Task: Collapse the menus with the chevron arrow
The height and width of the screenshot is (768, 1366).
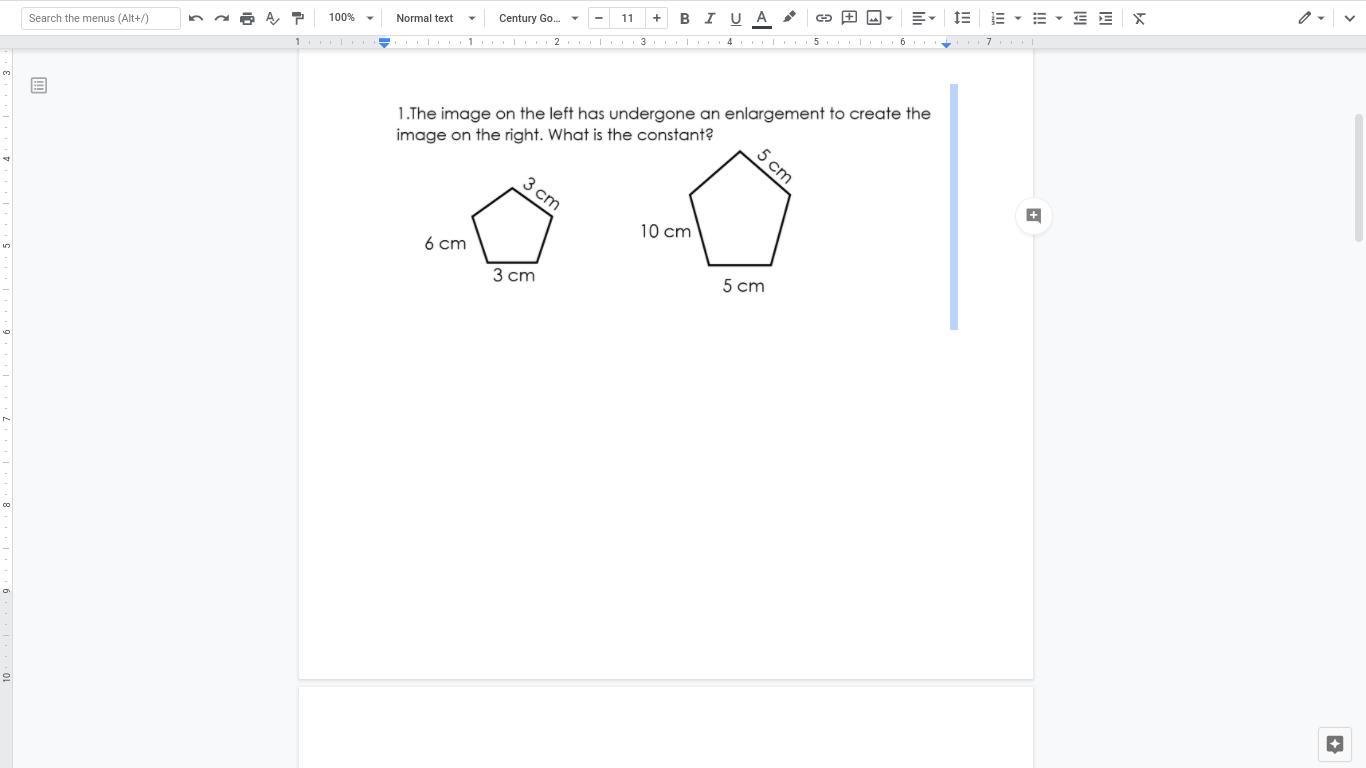Action: pyautogui.click(x=1349, y=18)
